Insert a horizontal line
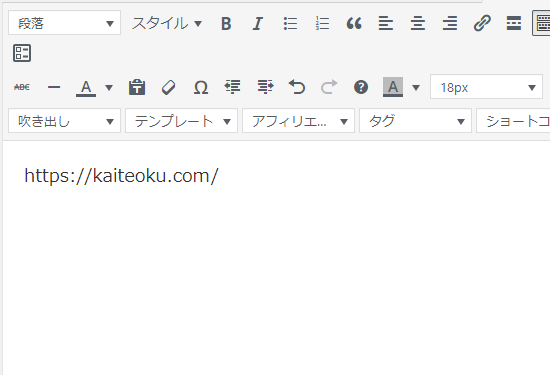 [x=54, y=87]
